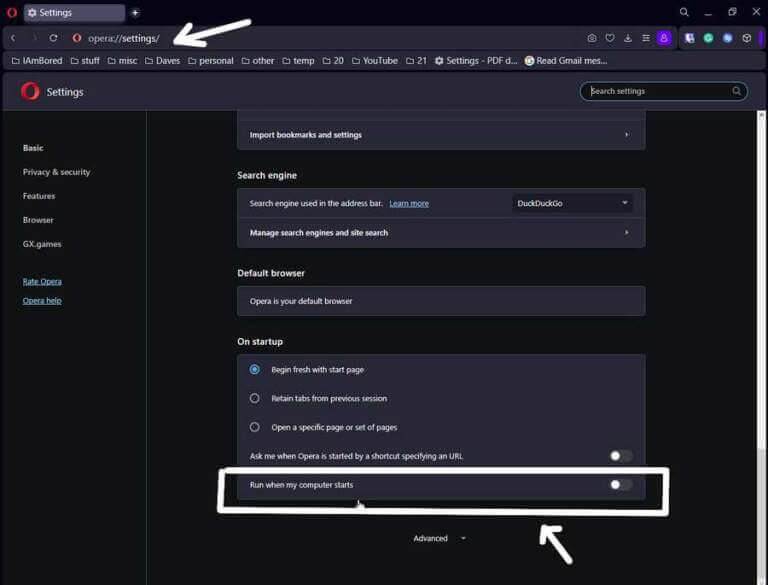The width and height of the screenshot is (768, 585).
Task: Click the settings page vertical scrollbar
Action: [x=761, y=279]
